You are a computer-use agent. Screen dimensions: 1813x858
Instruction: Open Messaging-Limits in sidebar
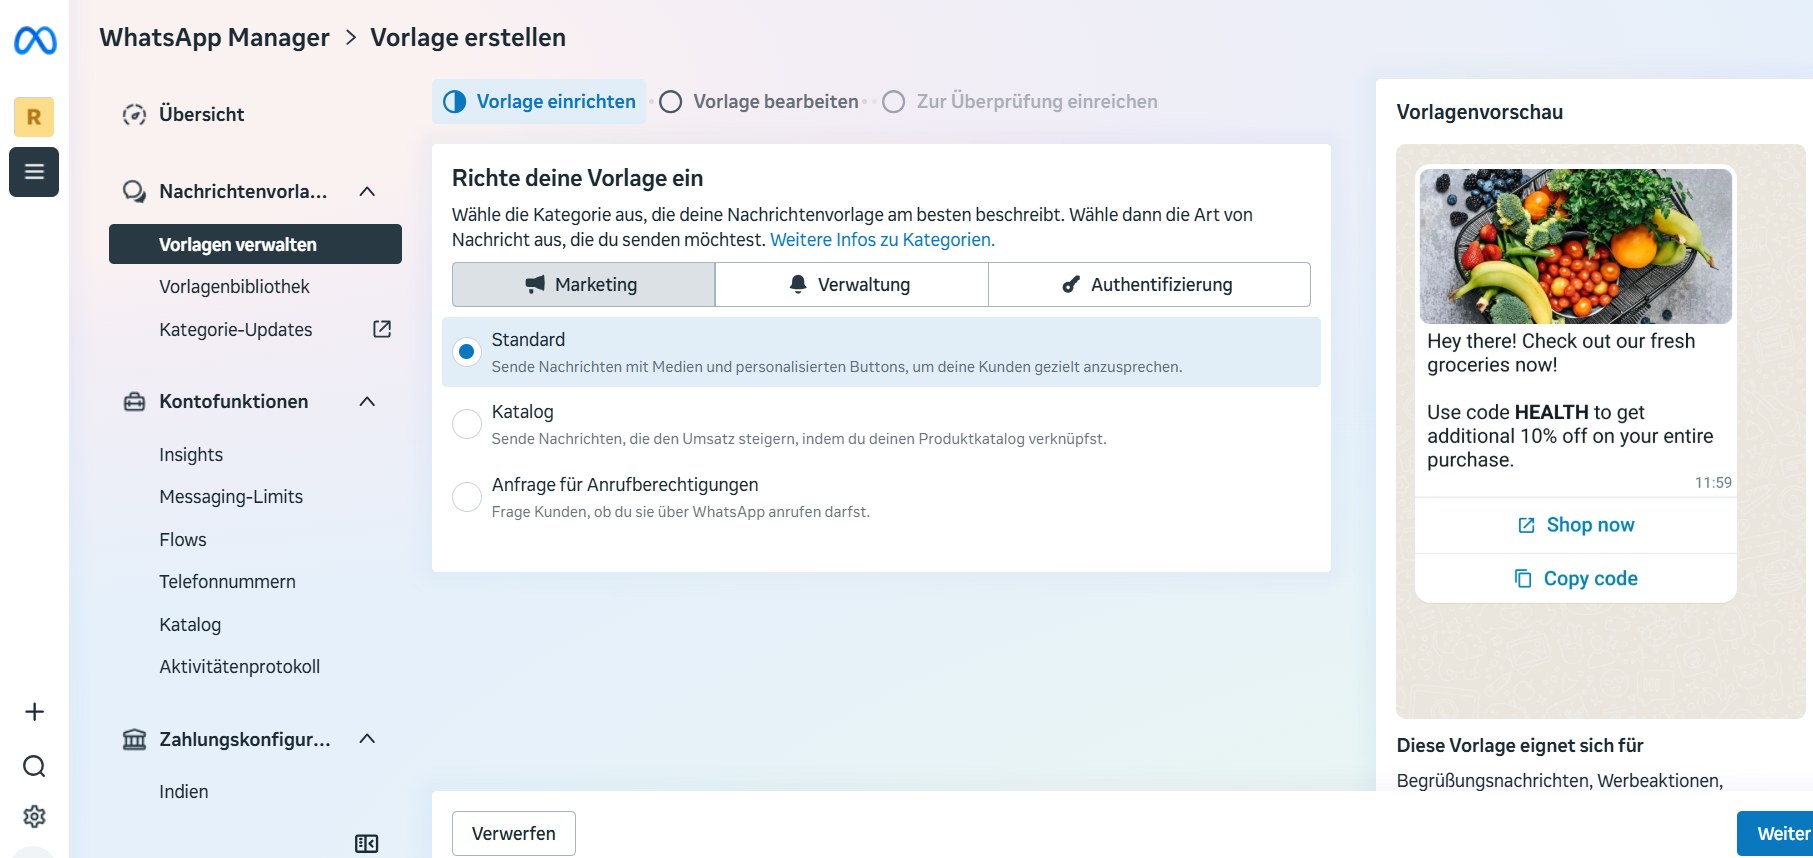(x=231, y=497)
